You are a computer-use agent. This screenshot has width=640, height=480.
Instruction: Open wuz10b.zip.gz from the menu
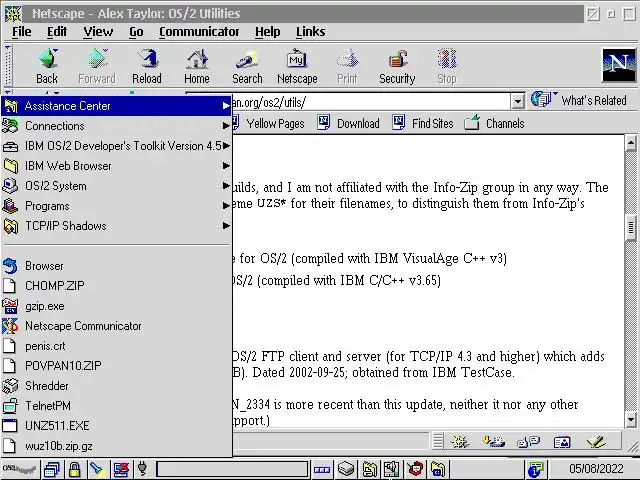click(x=116, y=446)
